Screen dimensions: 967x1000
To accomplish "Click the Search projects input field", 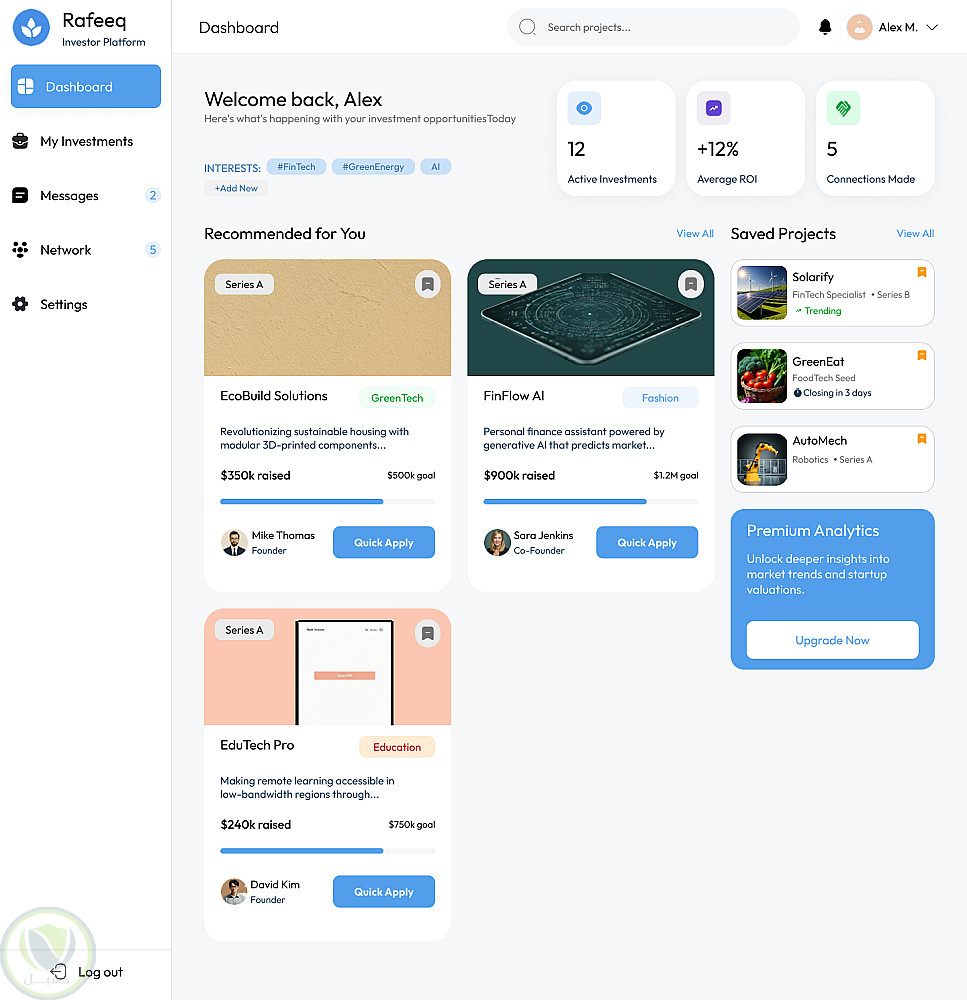I will [x=653, y=27].
